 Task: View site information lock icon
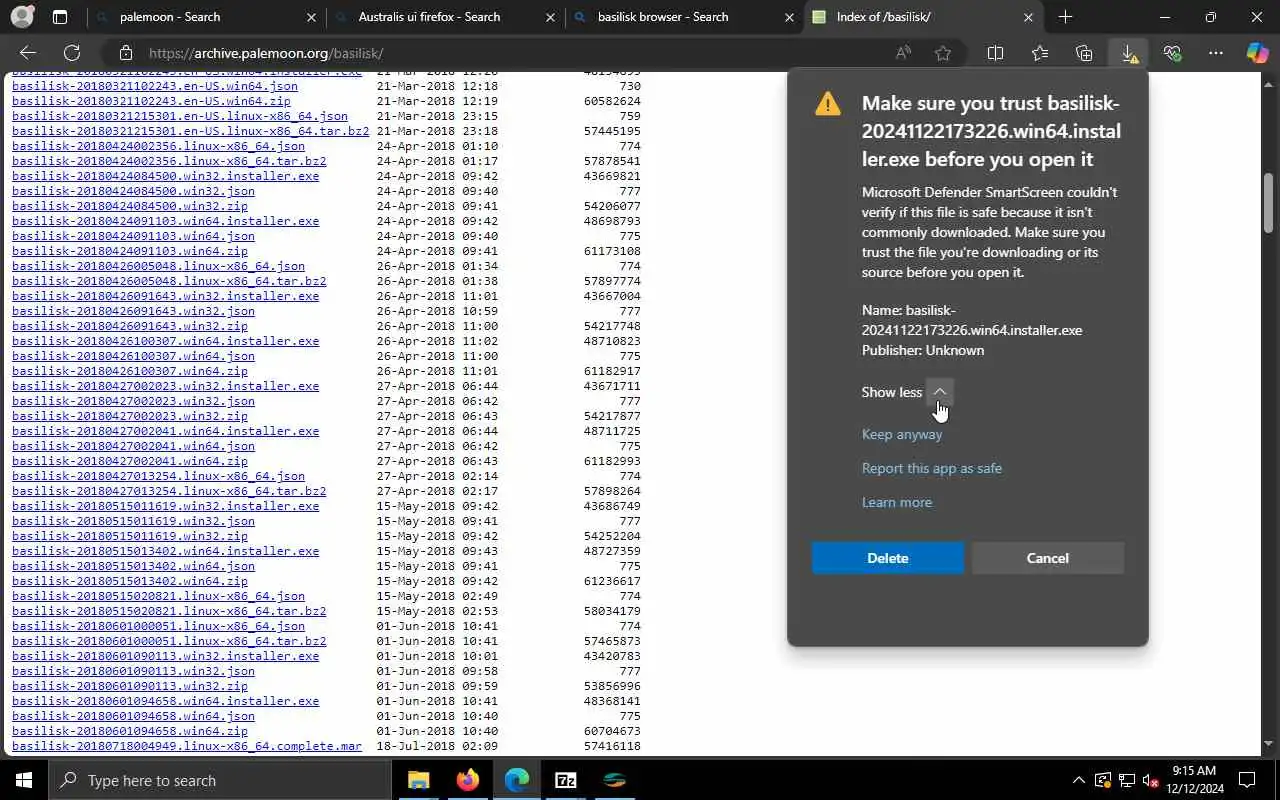click(x=125, y=53)
